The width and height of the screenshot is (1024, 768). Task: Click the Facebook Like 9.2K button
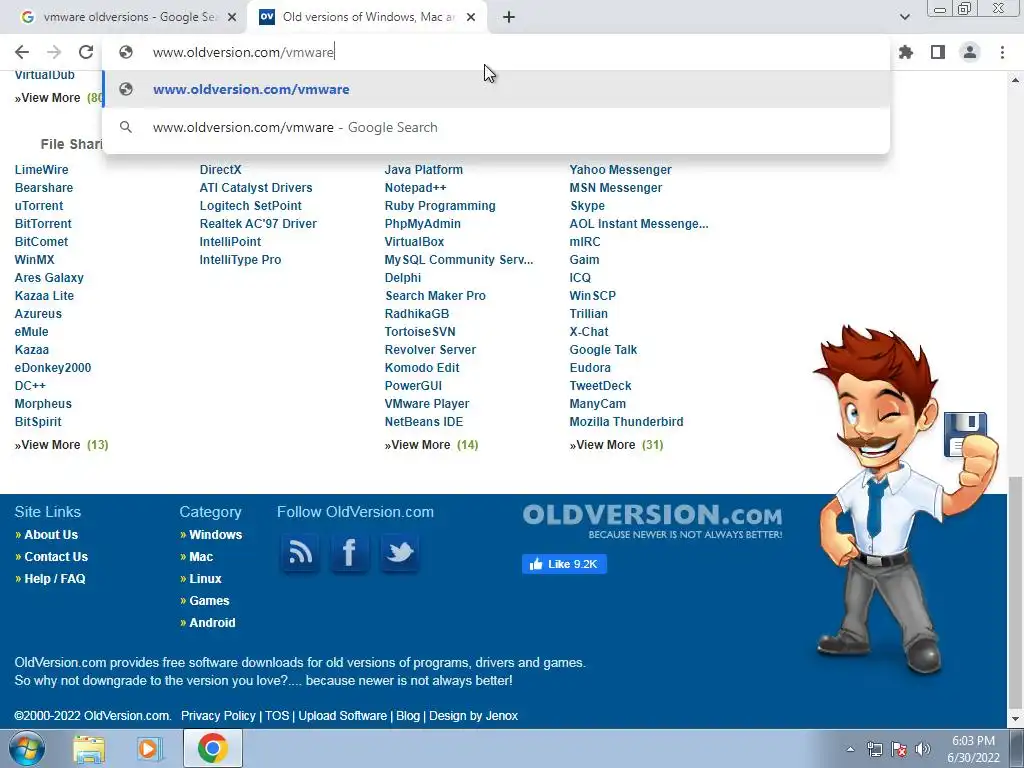(564, 564)
